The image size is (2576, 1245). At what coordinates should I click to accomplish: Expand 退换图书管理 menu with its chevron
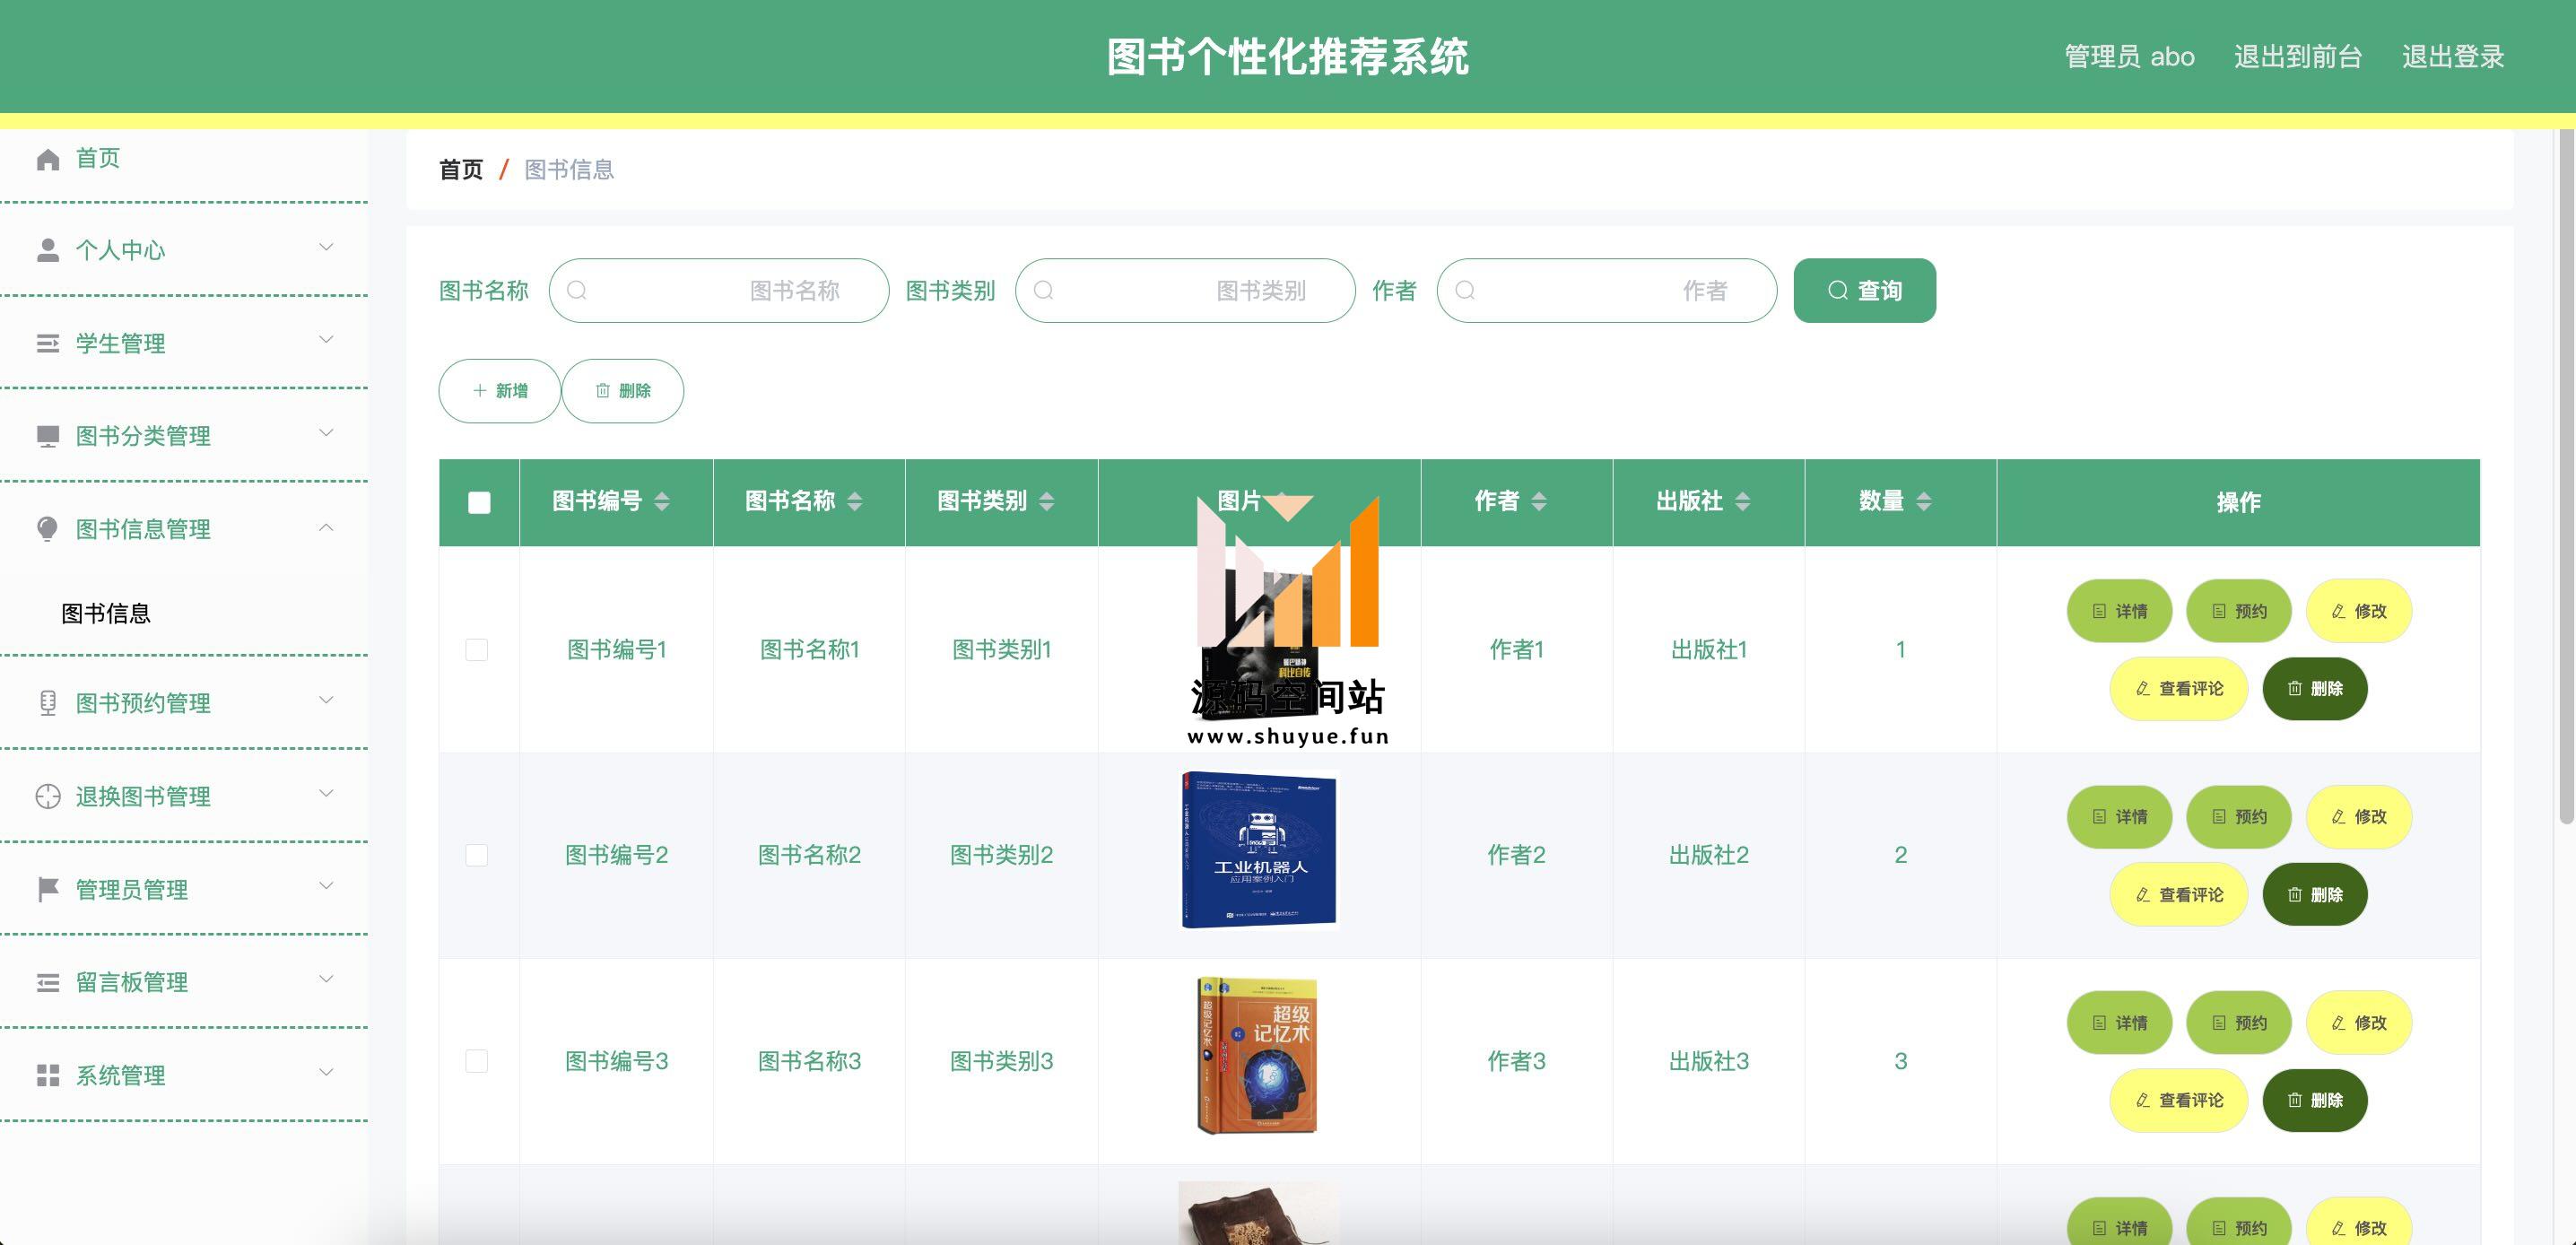click(326, 793)
